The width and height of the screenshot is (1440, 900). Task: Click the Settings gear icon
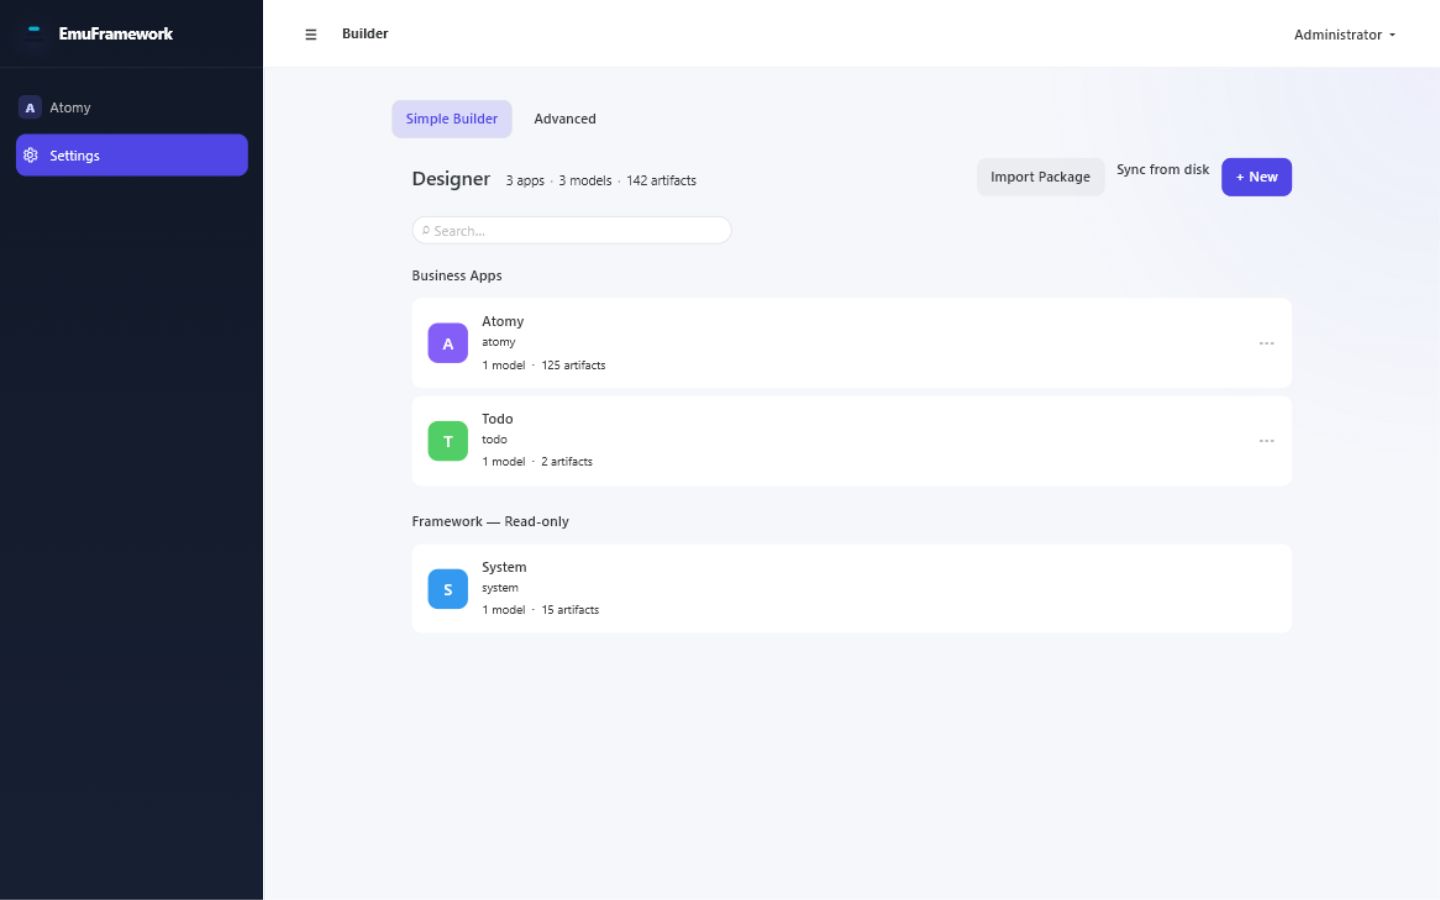tap(30, 155)
